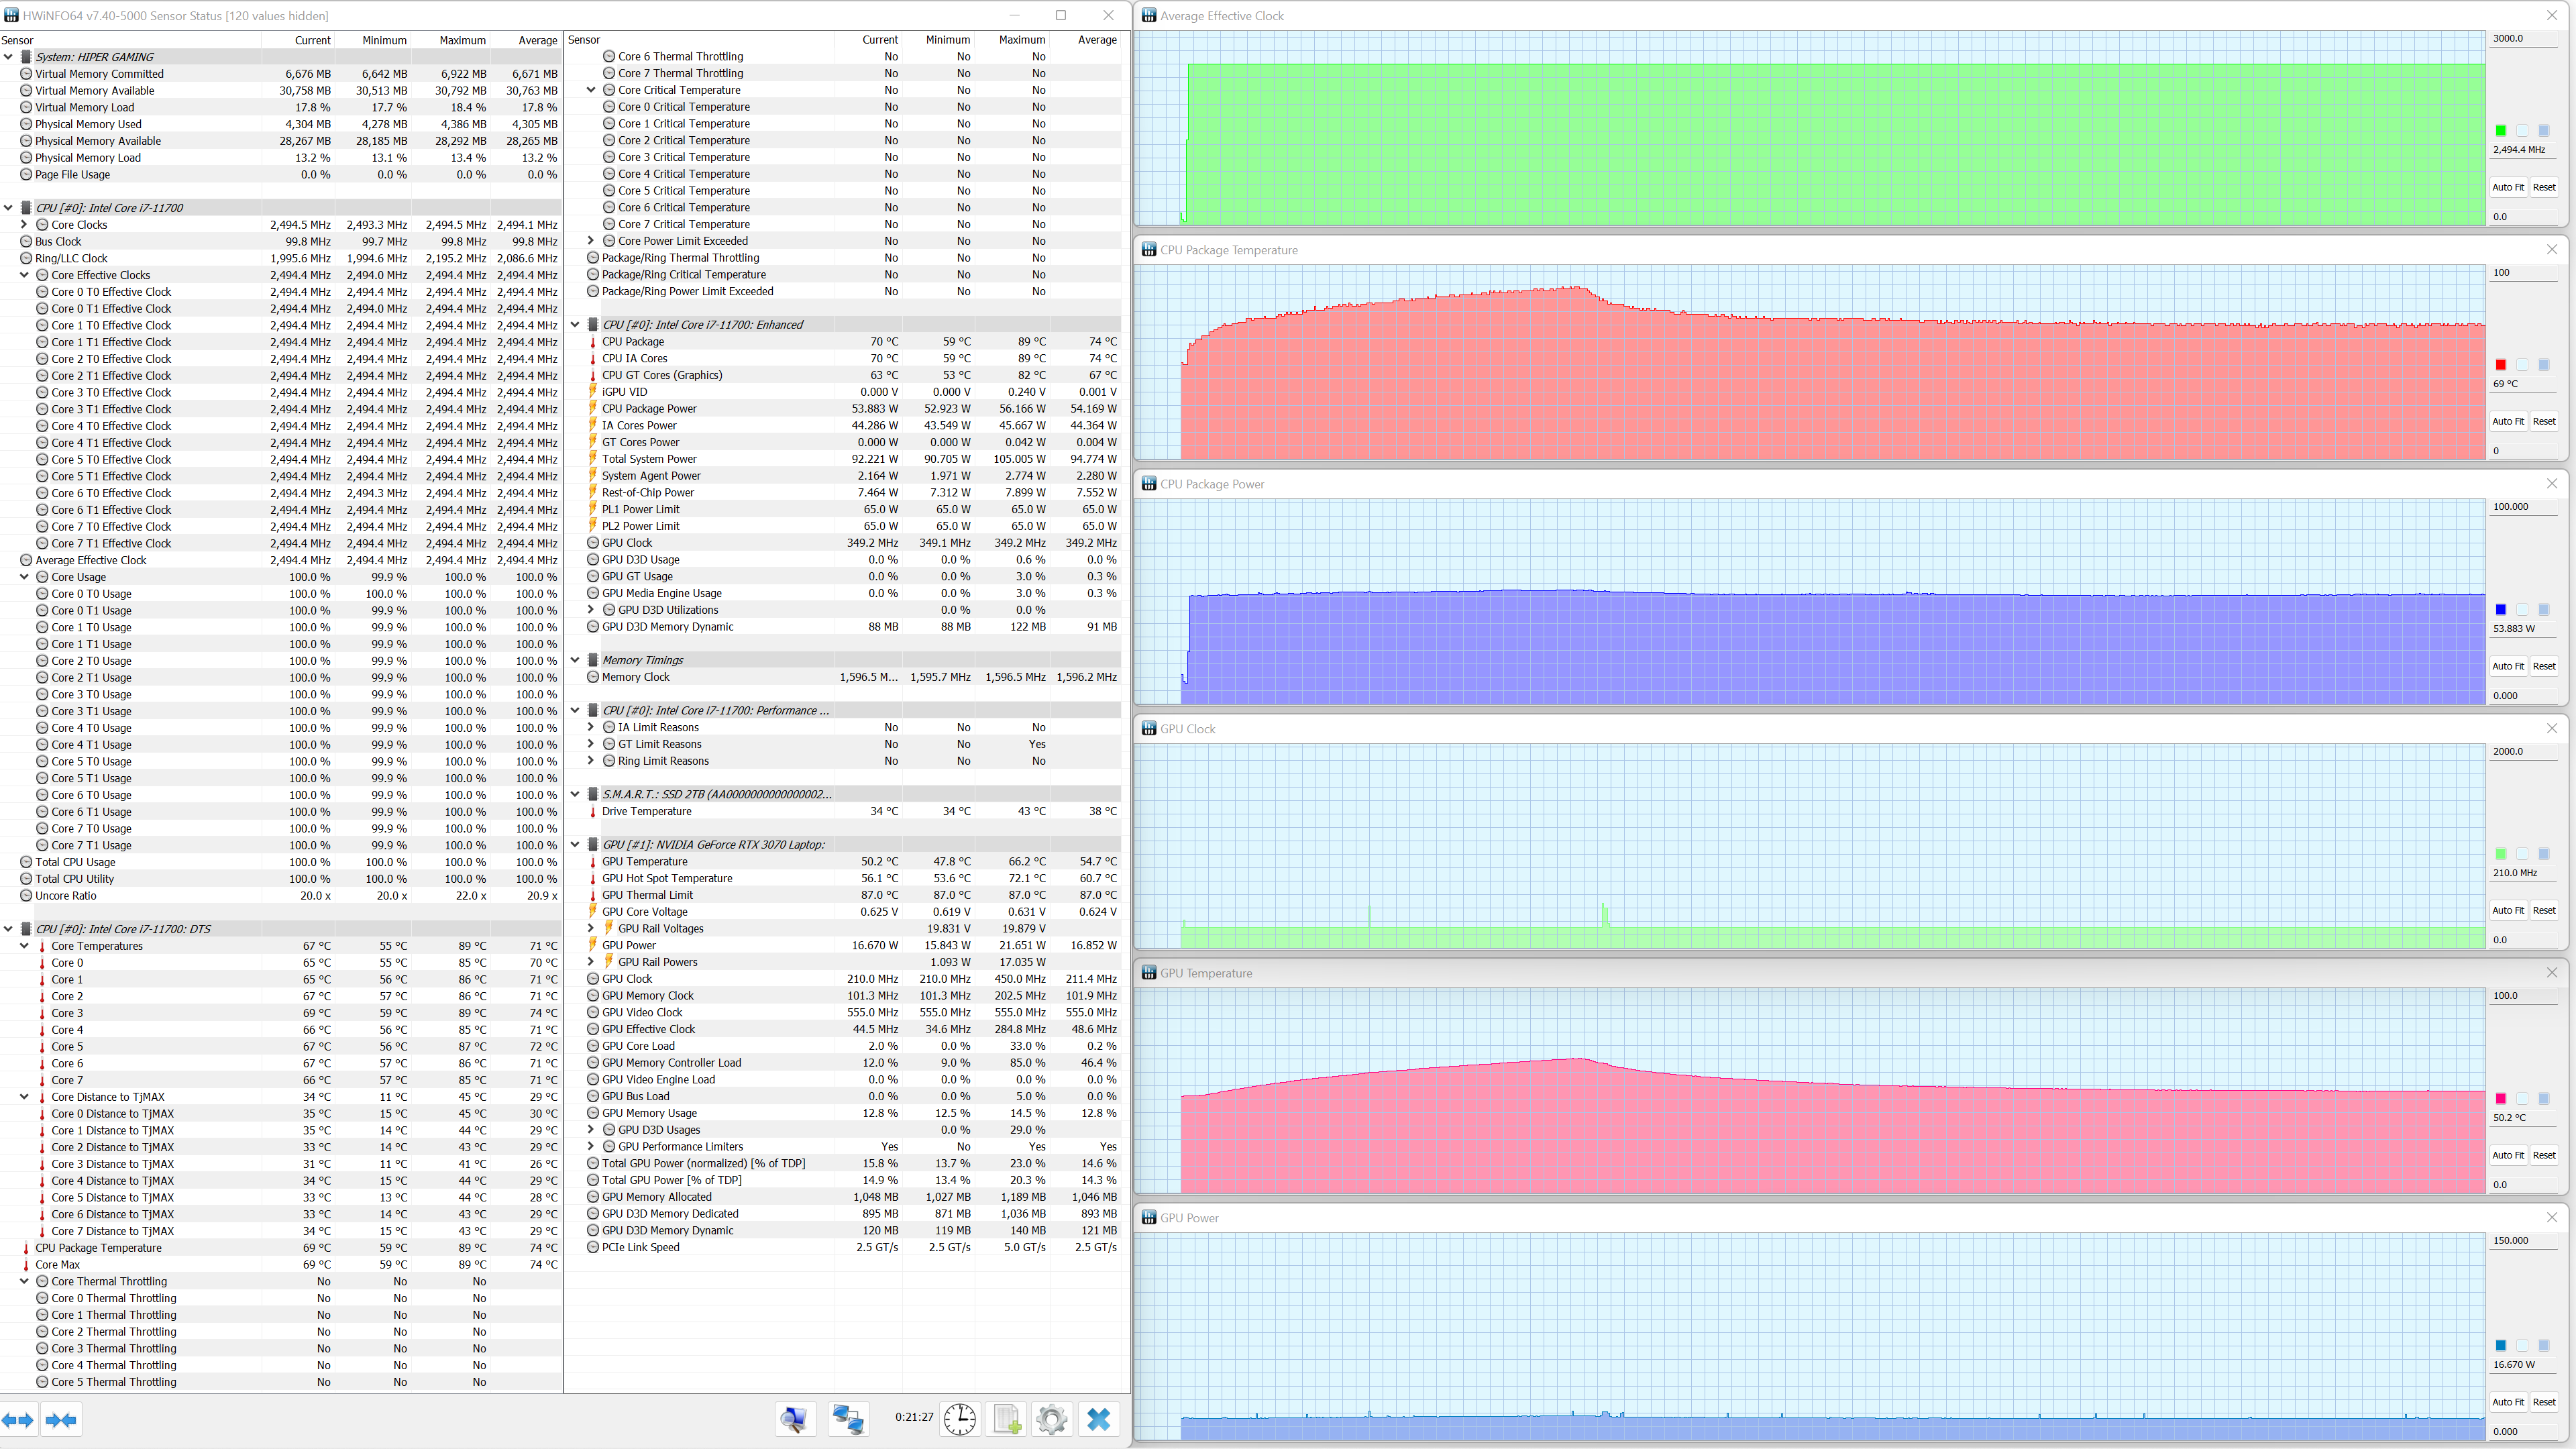Click the blue color swatch on CPU Package Power graph

(2500, 610)
